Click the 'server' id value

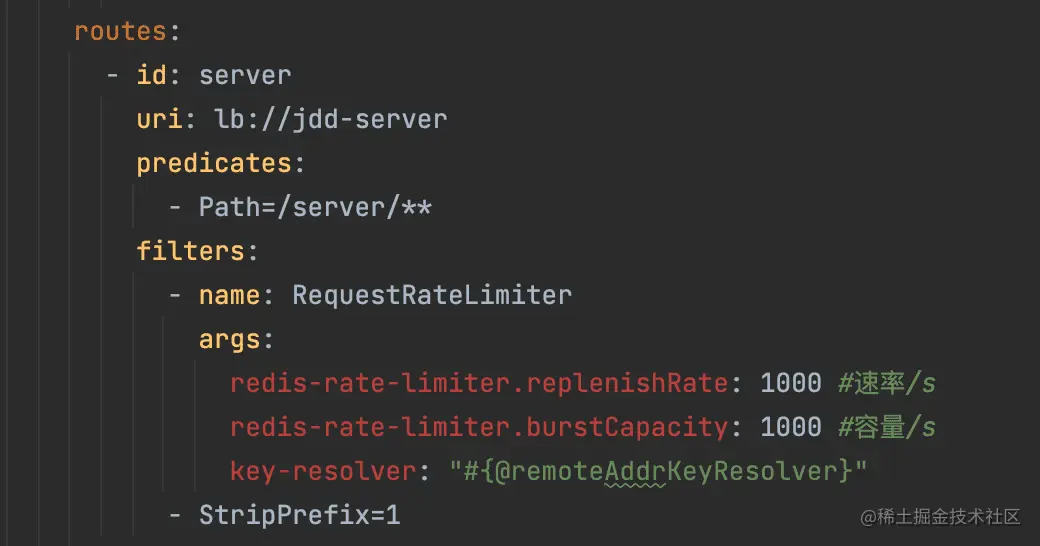click(x=245, y=76)
